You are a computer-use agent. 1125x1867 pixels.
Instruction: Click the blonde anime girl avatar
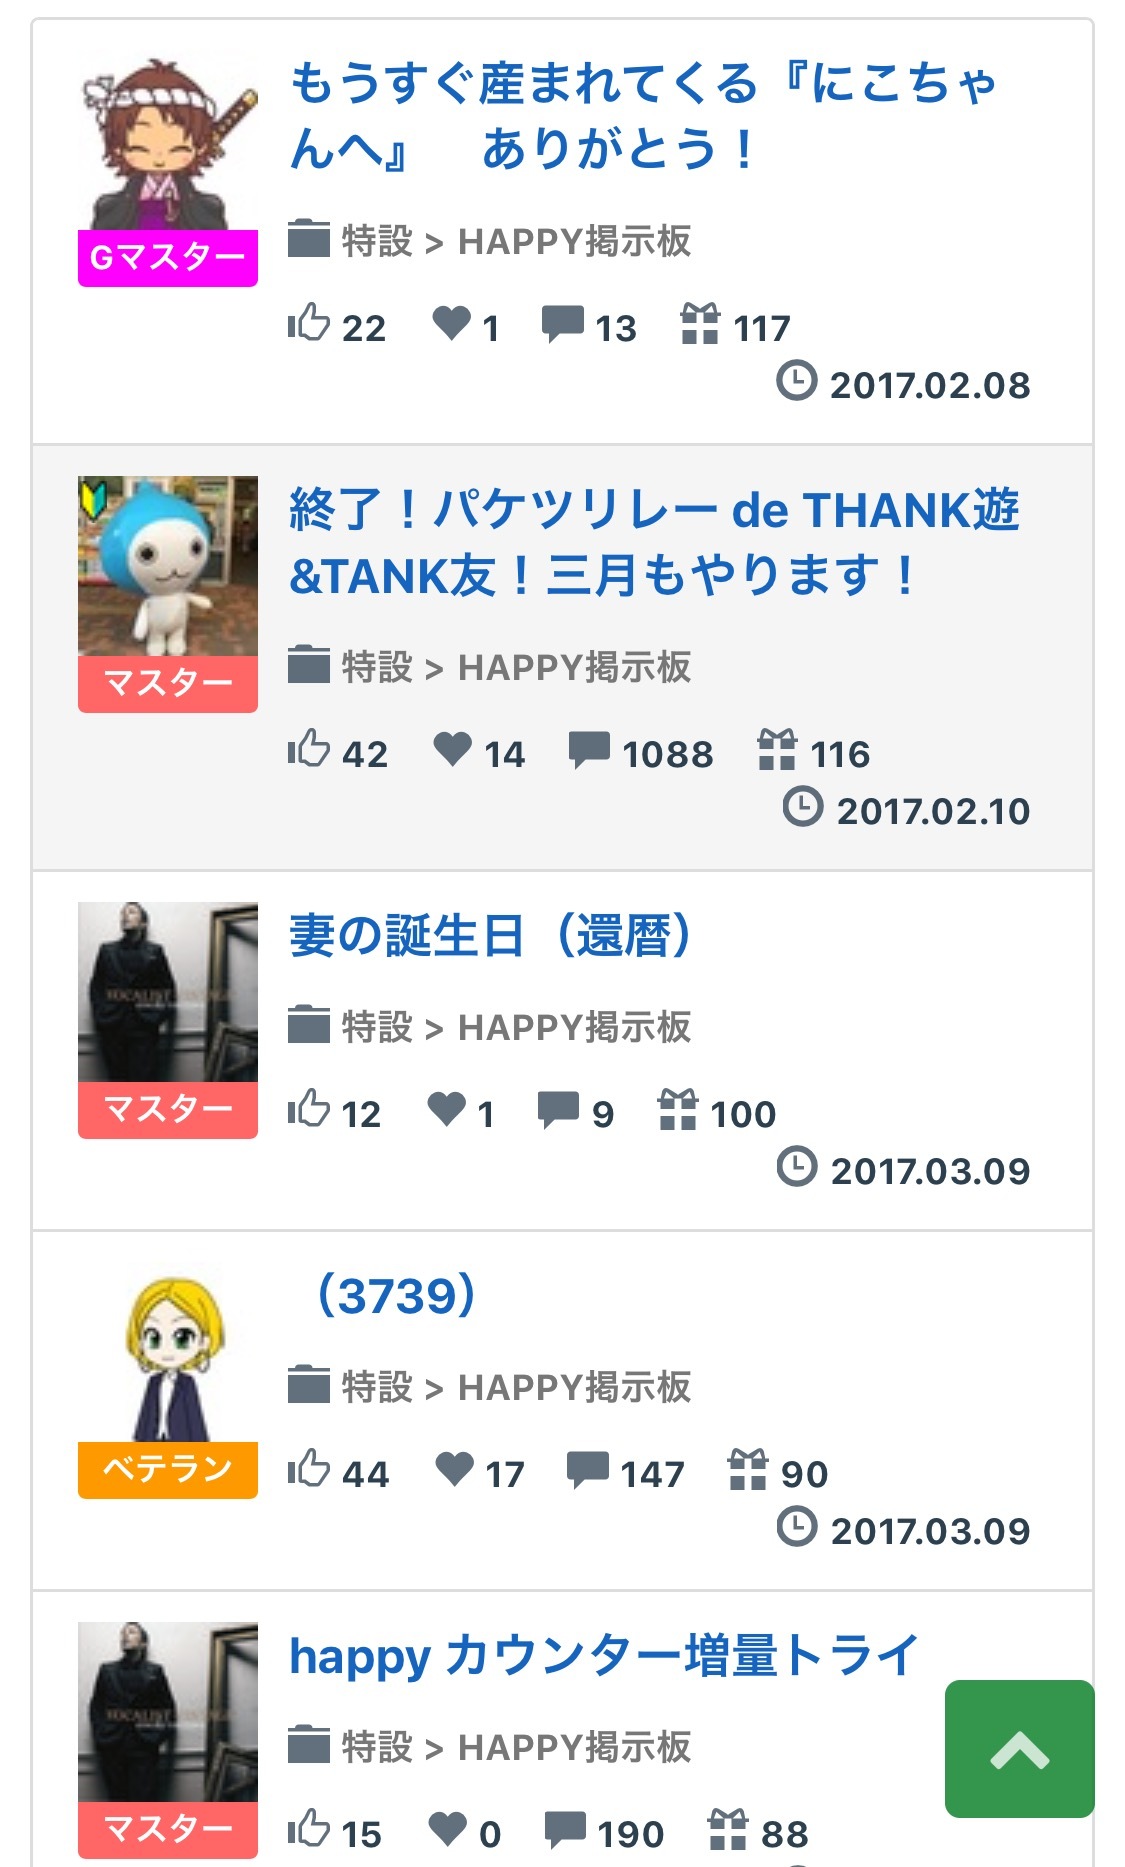tap(168, 1358)
